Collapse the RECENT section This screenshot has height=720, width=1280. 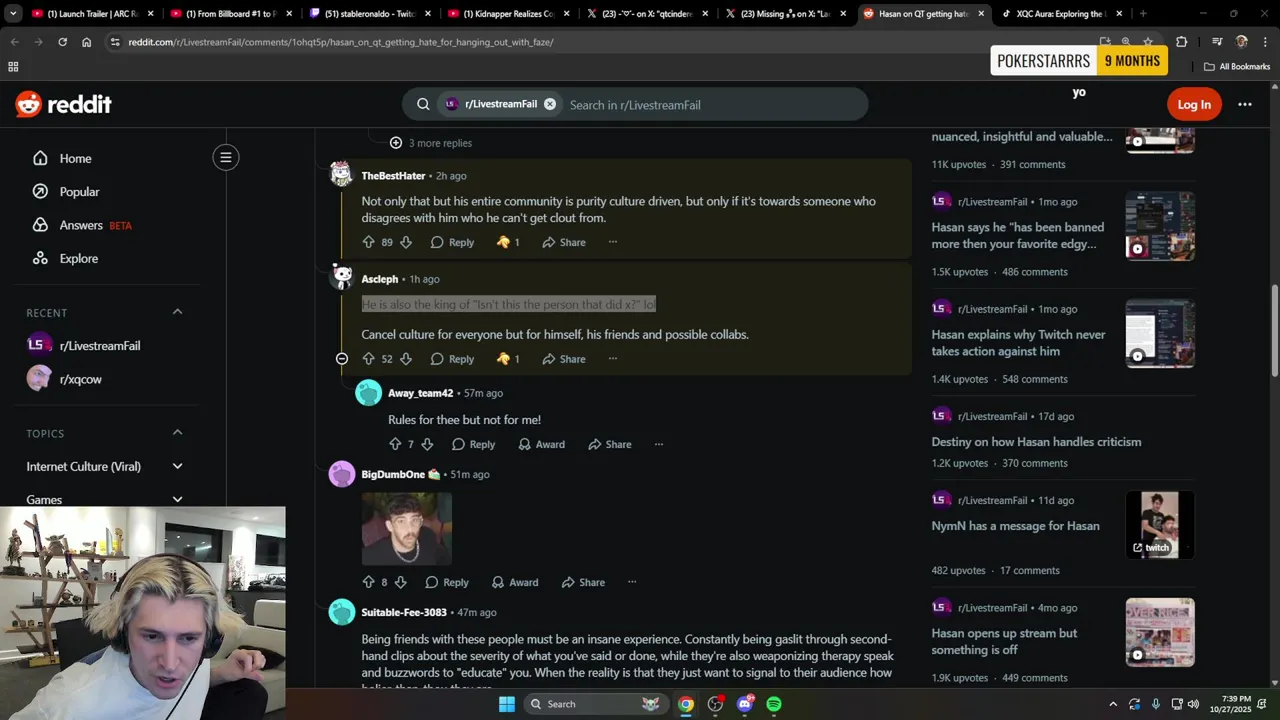tap(177, 312)
